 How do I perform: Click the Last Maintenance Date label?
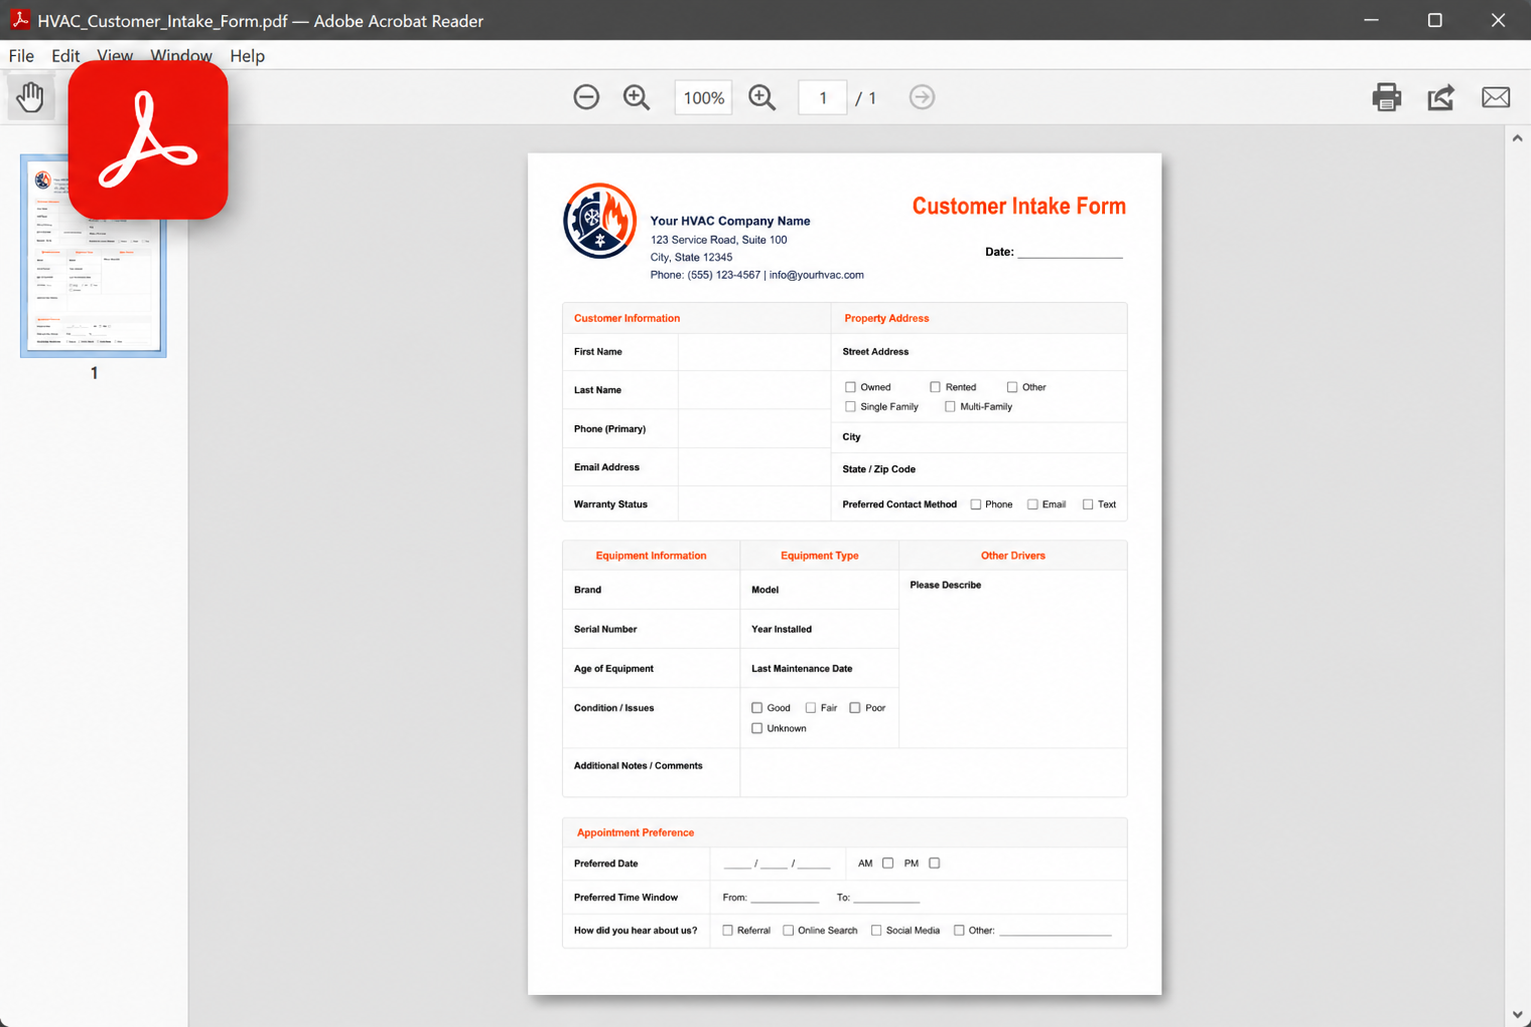[802, 669]
